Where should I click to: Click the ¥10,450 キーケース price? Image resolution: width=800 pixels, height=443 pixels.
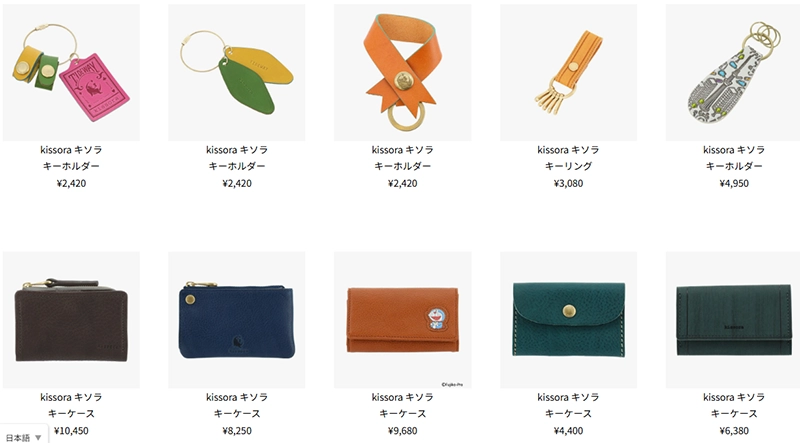[71, 430]
